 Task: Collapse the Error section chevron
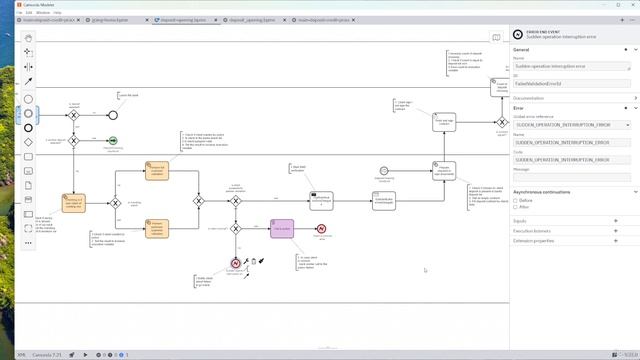click(636, 108)
